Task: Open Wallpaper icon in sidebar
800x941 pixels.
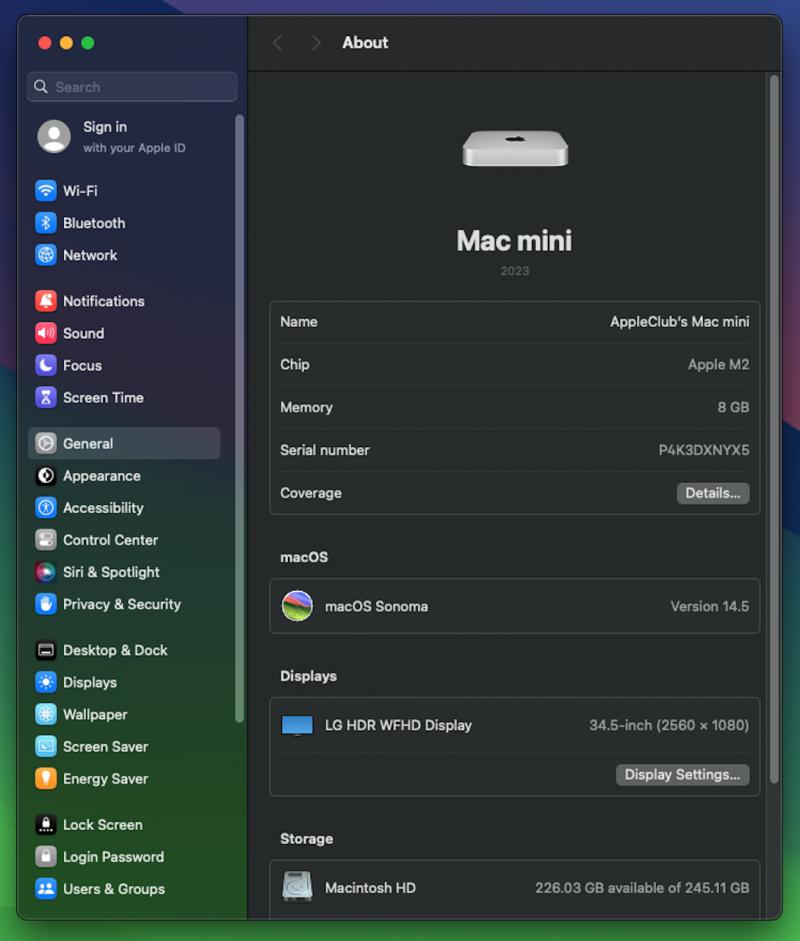Action: click(46, 715)
